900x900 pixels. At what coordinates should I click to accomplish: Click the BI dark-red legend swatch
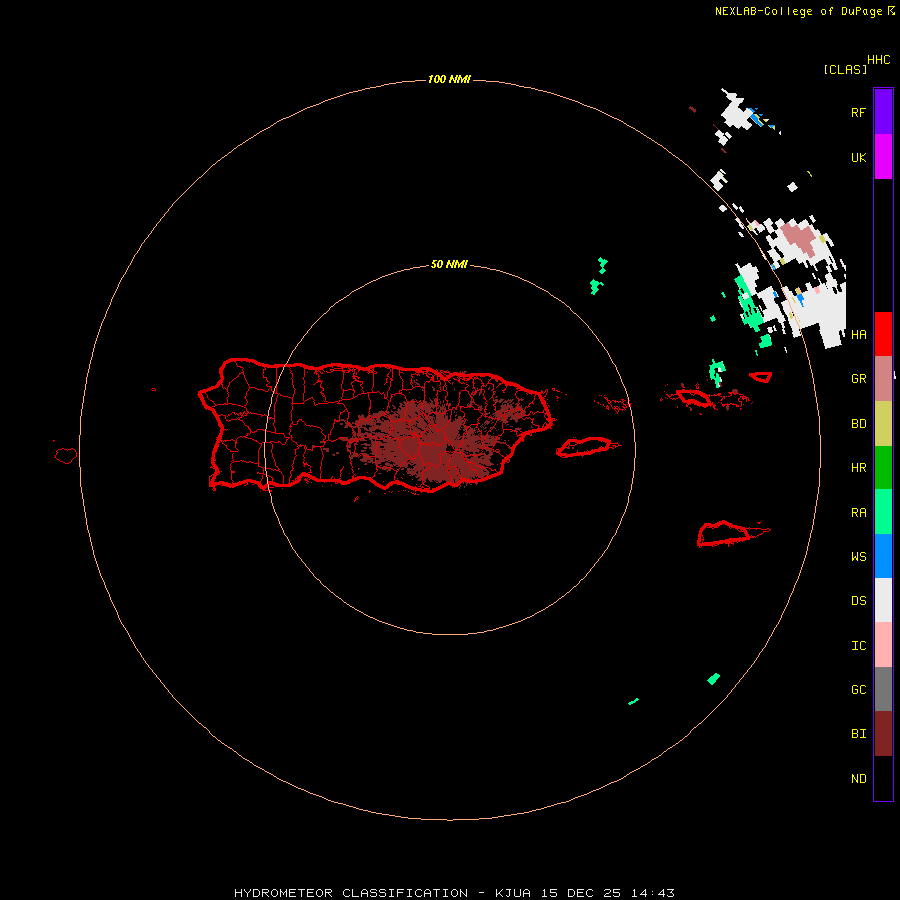(883, 734)
